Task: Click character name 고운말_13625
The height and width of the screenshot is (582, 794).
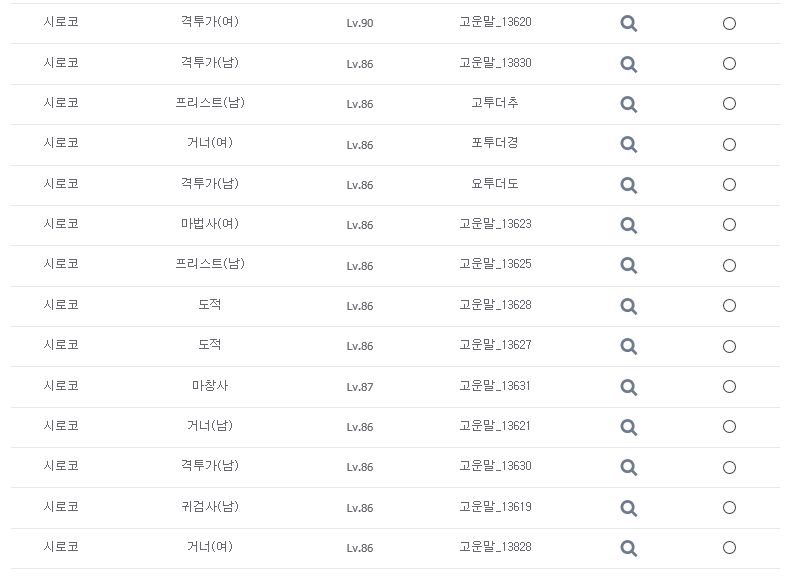Action: 495,265
